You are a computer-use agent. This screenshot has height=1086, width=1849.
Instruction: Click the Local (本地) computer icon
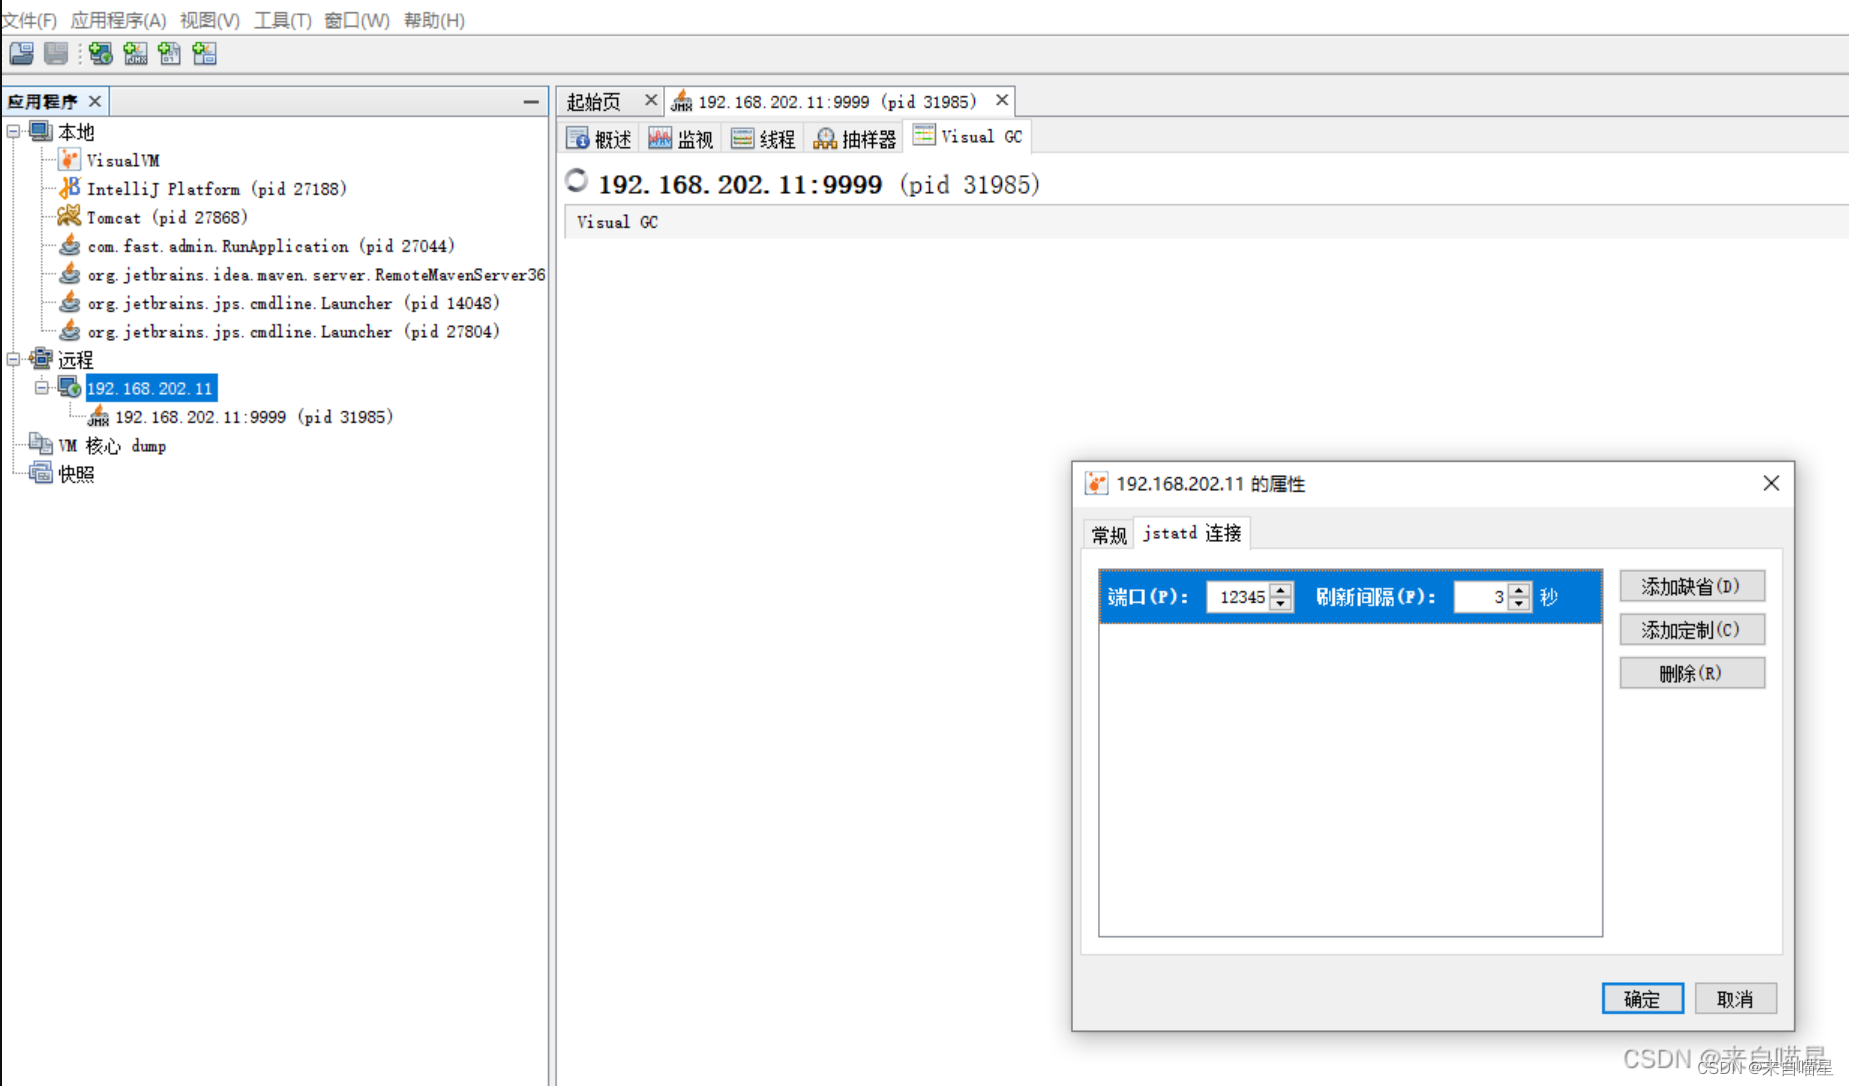pos(41,131)
